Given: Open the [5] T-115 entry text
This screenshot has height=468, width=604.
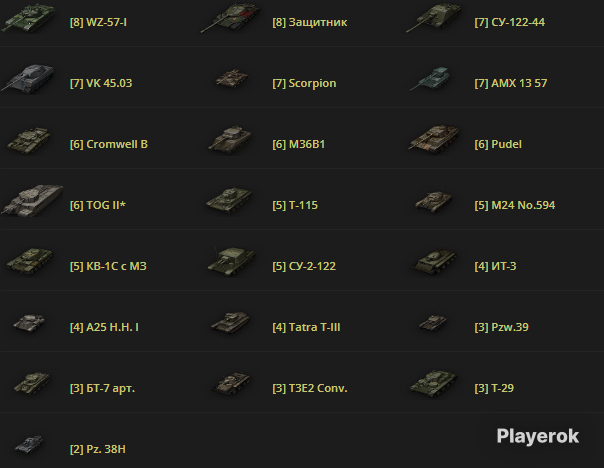Looking at the screenshot, I should 295,205.
